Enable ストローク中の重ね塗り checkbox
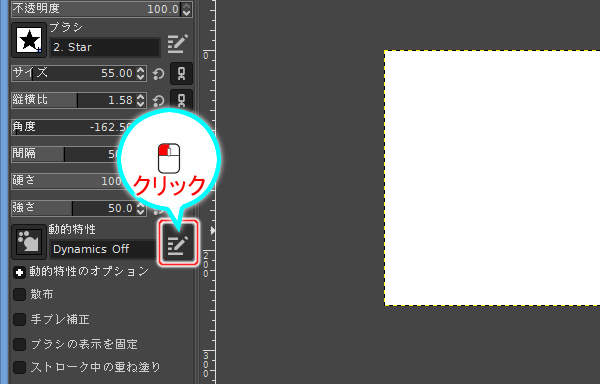This screenshot has width=600, height=384. point(20,368)
